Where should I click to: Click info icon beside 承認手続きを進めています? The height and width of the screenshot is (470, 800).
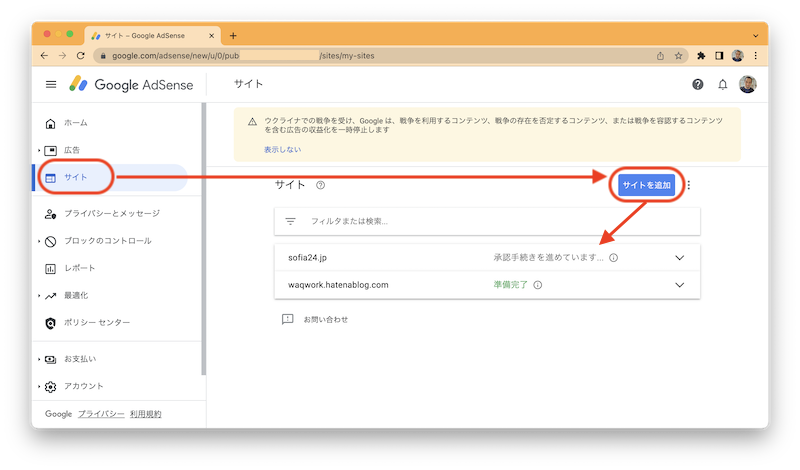coord(614,258)
